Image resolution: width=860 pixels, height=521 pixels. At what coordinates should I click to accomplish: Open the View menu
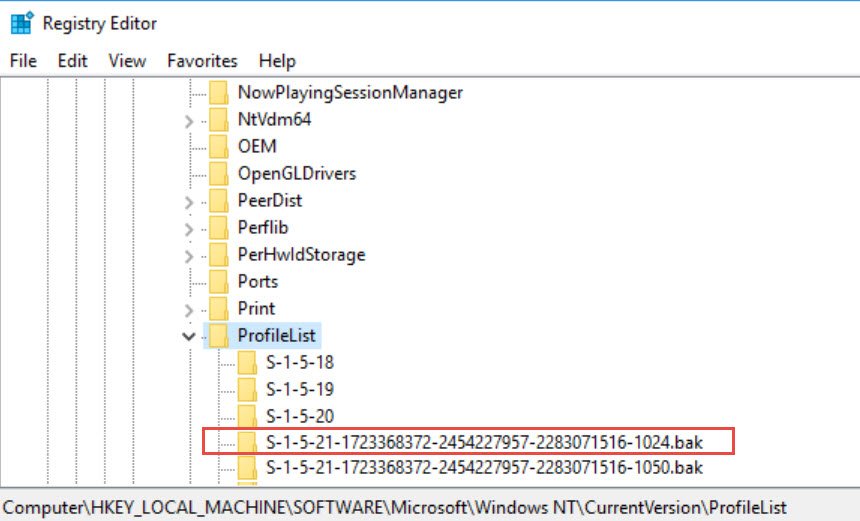point(127,60)
